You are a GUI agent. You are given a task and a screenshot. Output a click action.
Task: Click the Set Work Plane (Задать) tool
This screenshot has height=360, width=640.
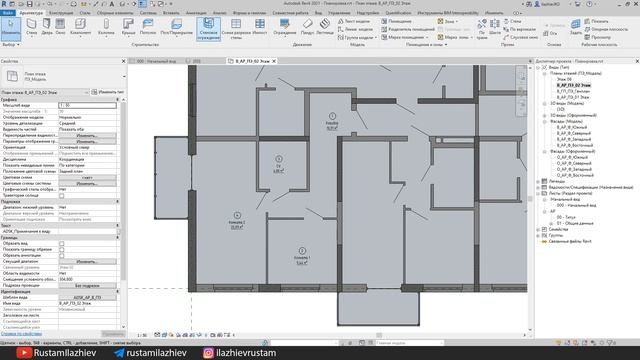click(x=576, y=27)
